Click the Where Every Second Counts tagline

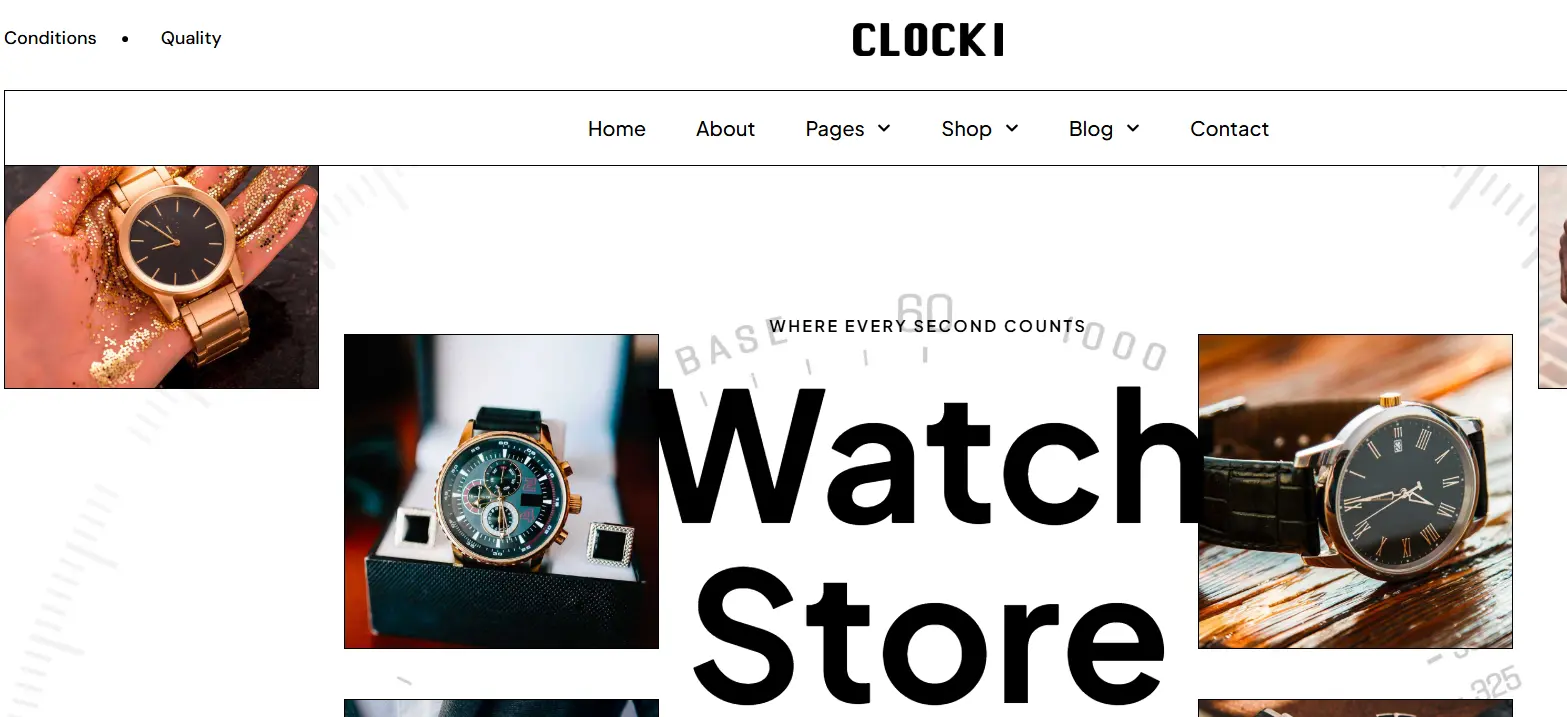tap(928, 326)
